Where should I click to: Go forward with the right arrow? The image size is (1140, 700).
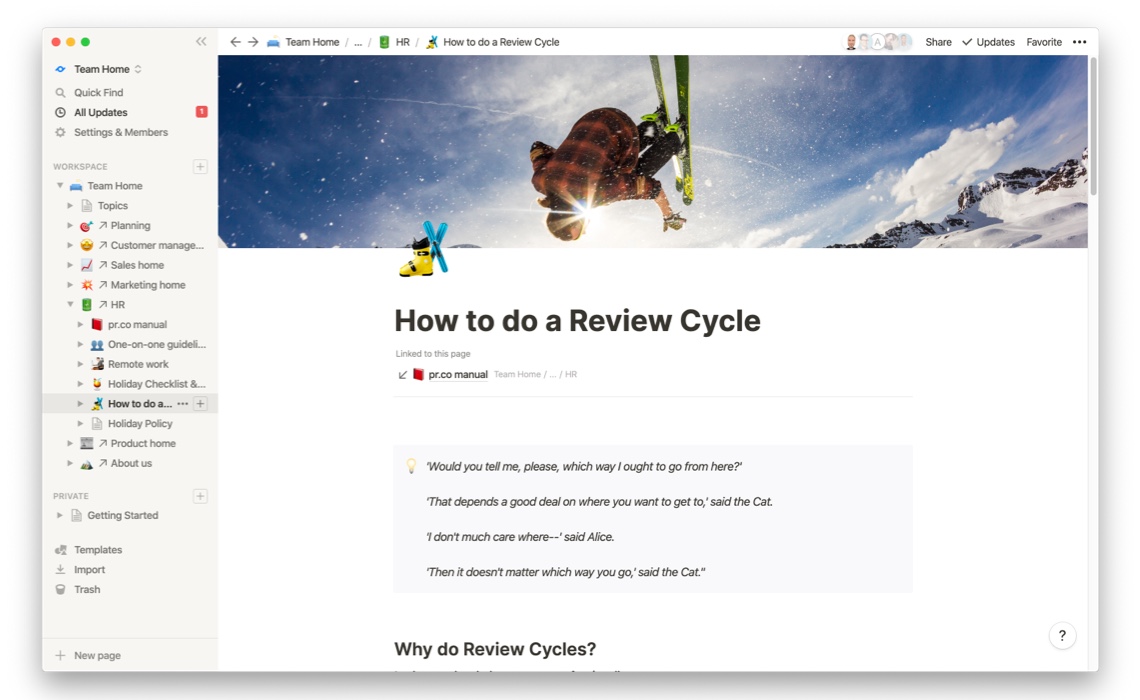pos(253,42)
